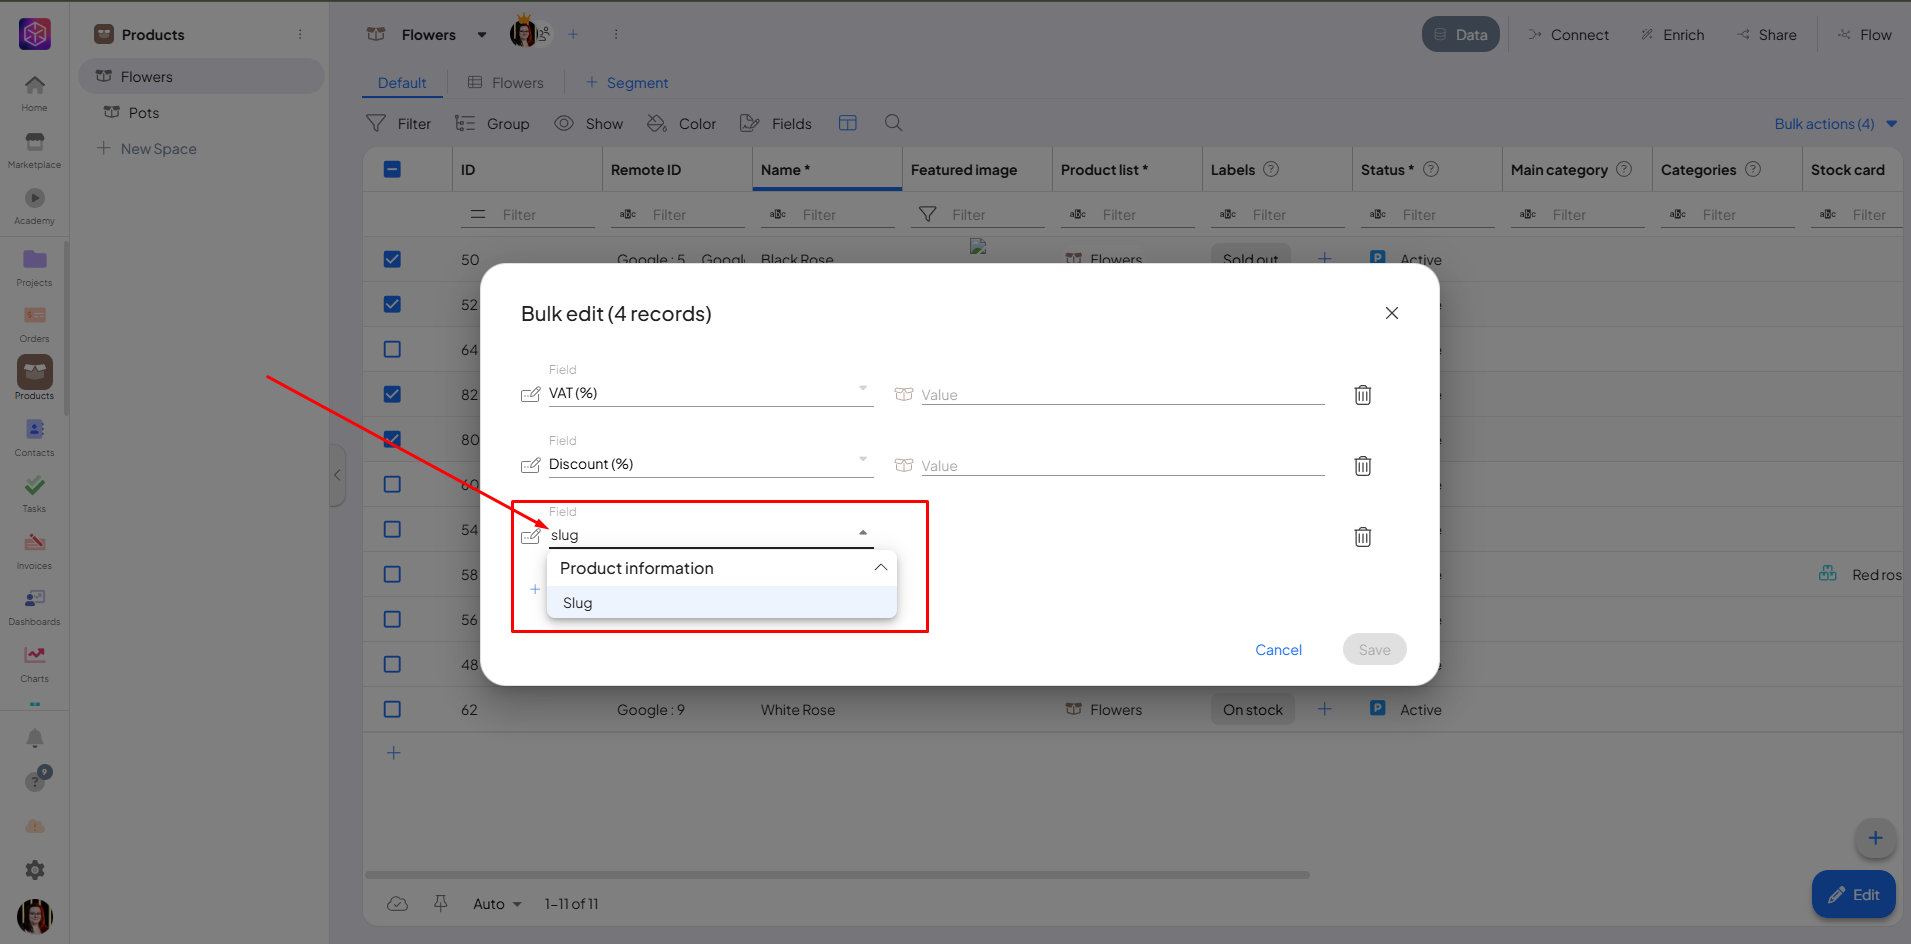Click trash icon for slug field row

pos(1362,537)
